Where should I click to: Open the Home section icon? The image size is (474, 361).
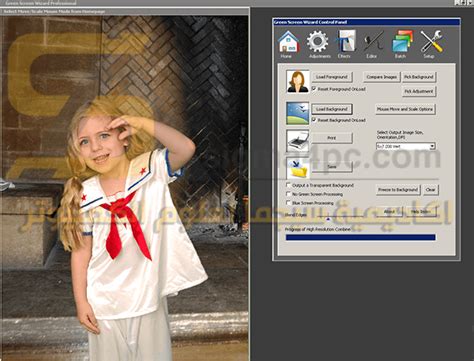click(288, 42)
